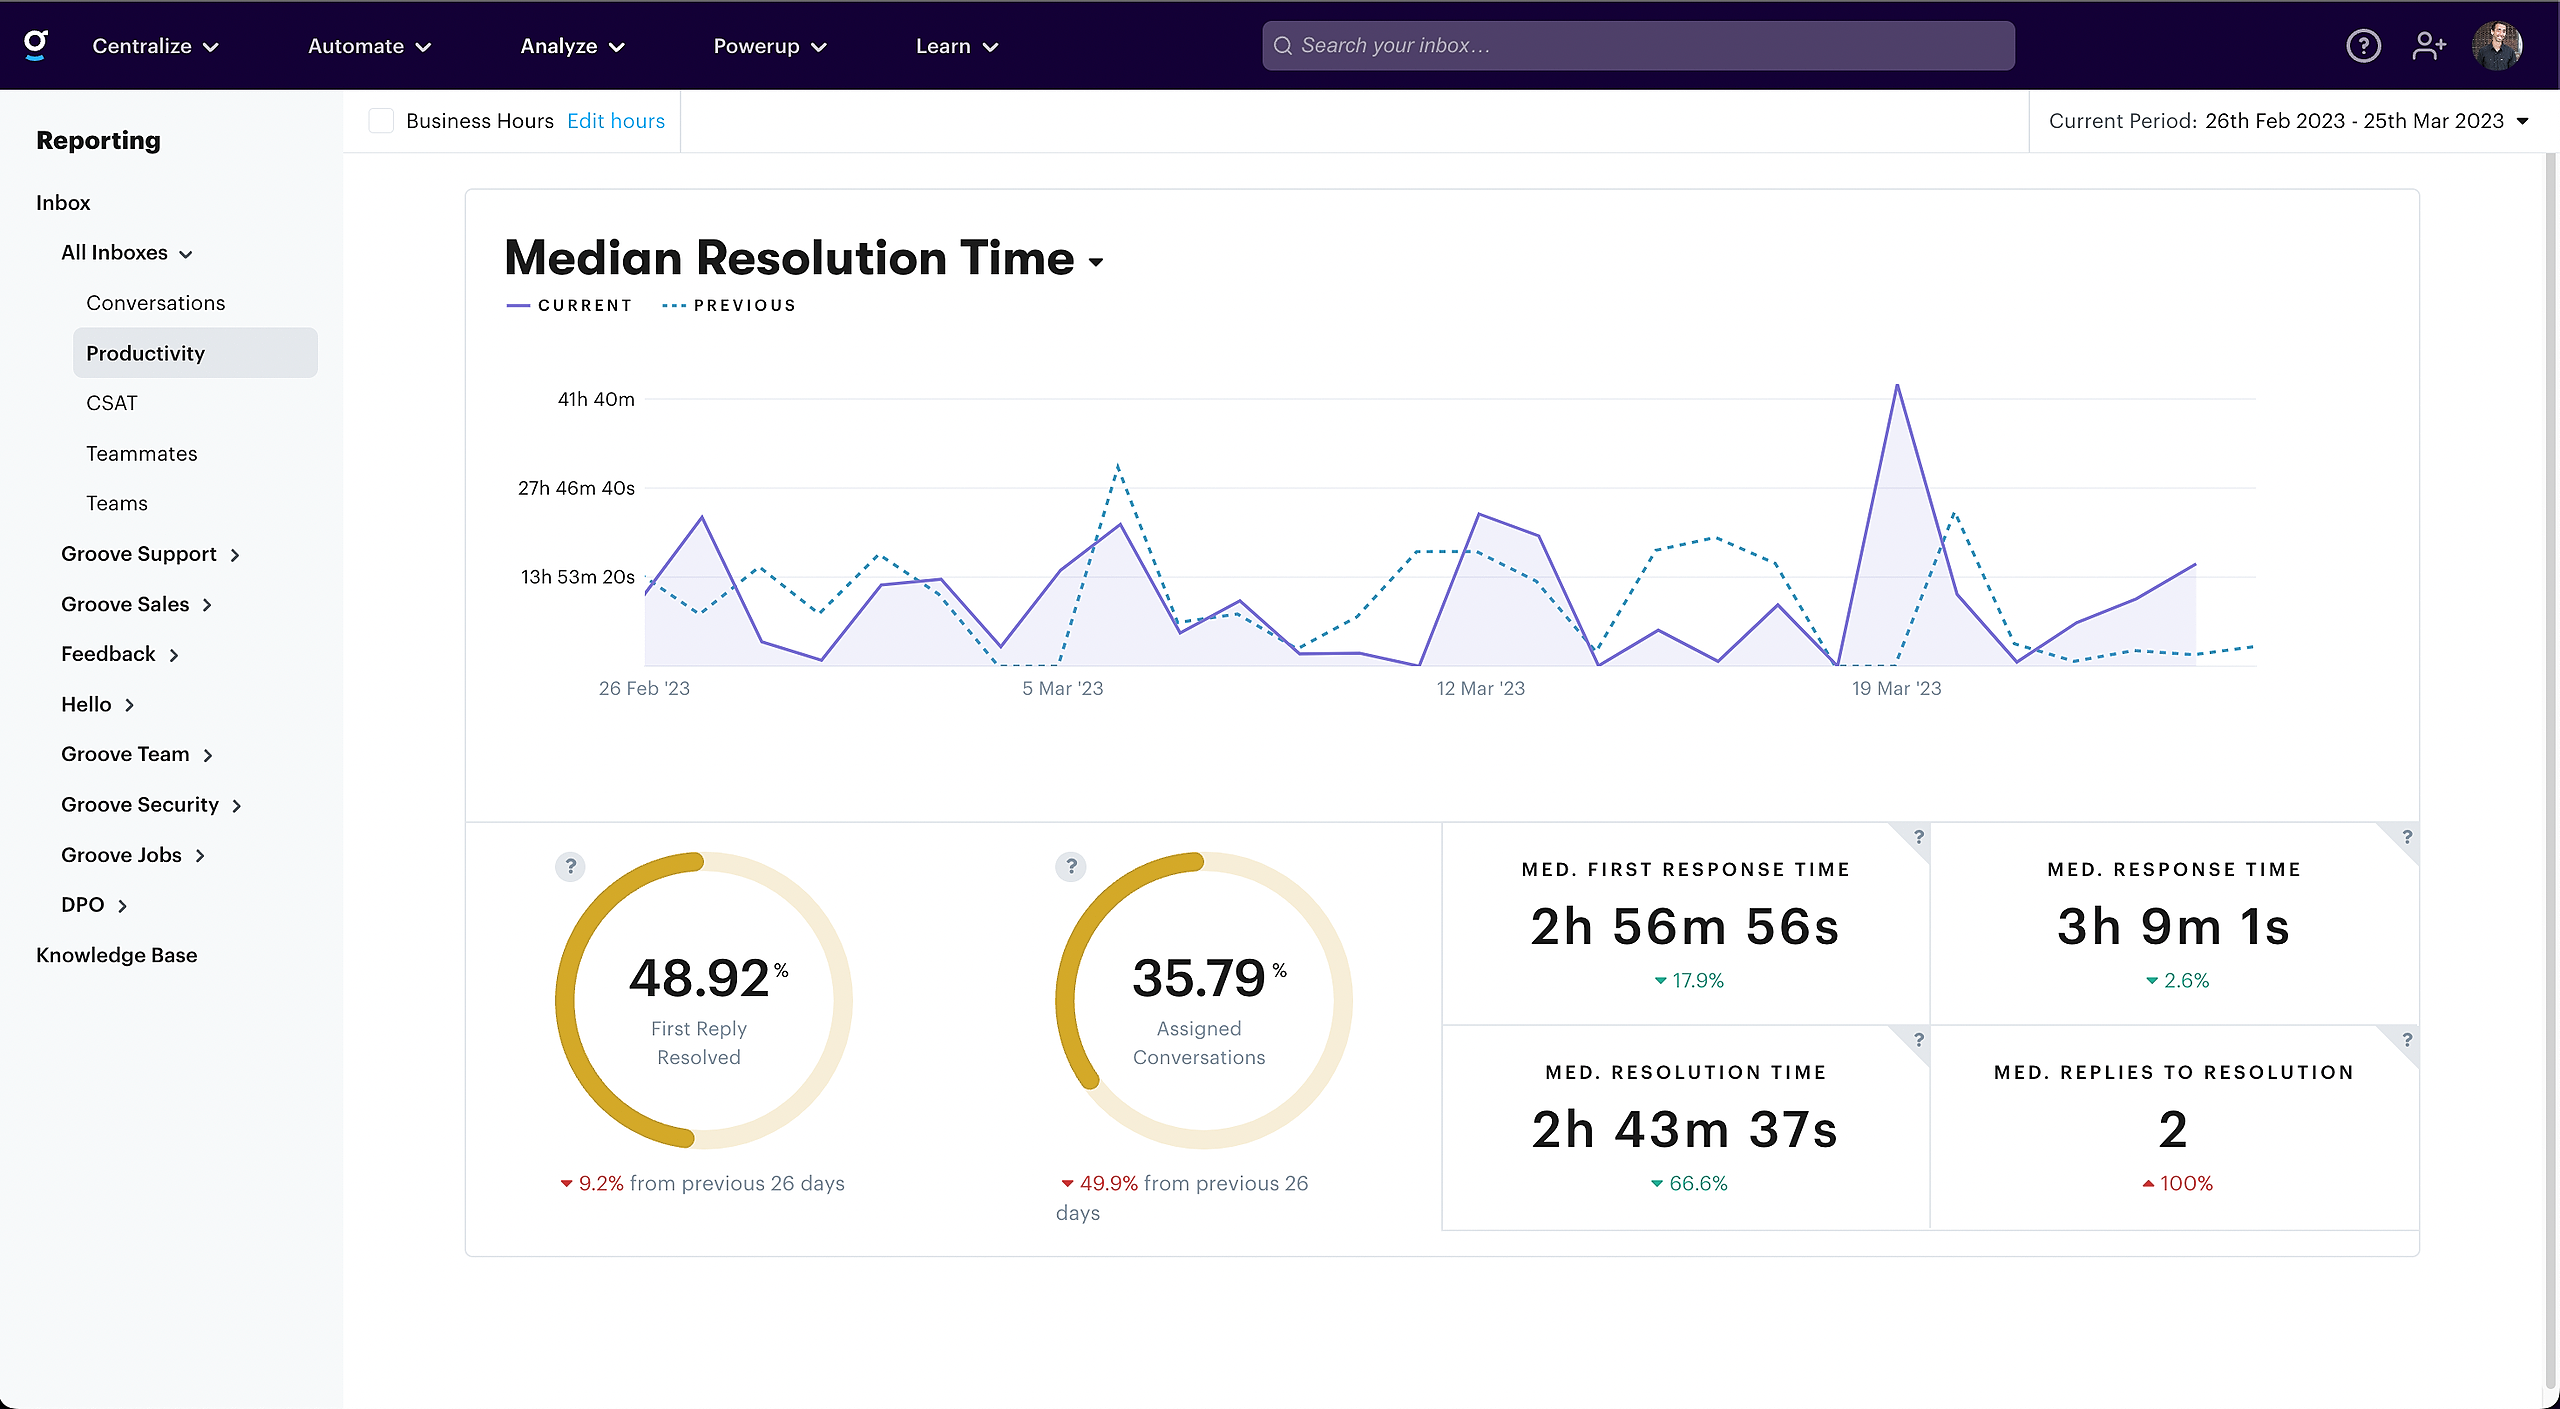This screenshot has width=2560, height=1409.
Task: Open the user profile avatar
Action: 2497,46
